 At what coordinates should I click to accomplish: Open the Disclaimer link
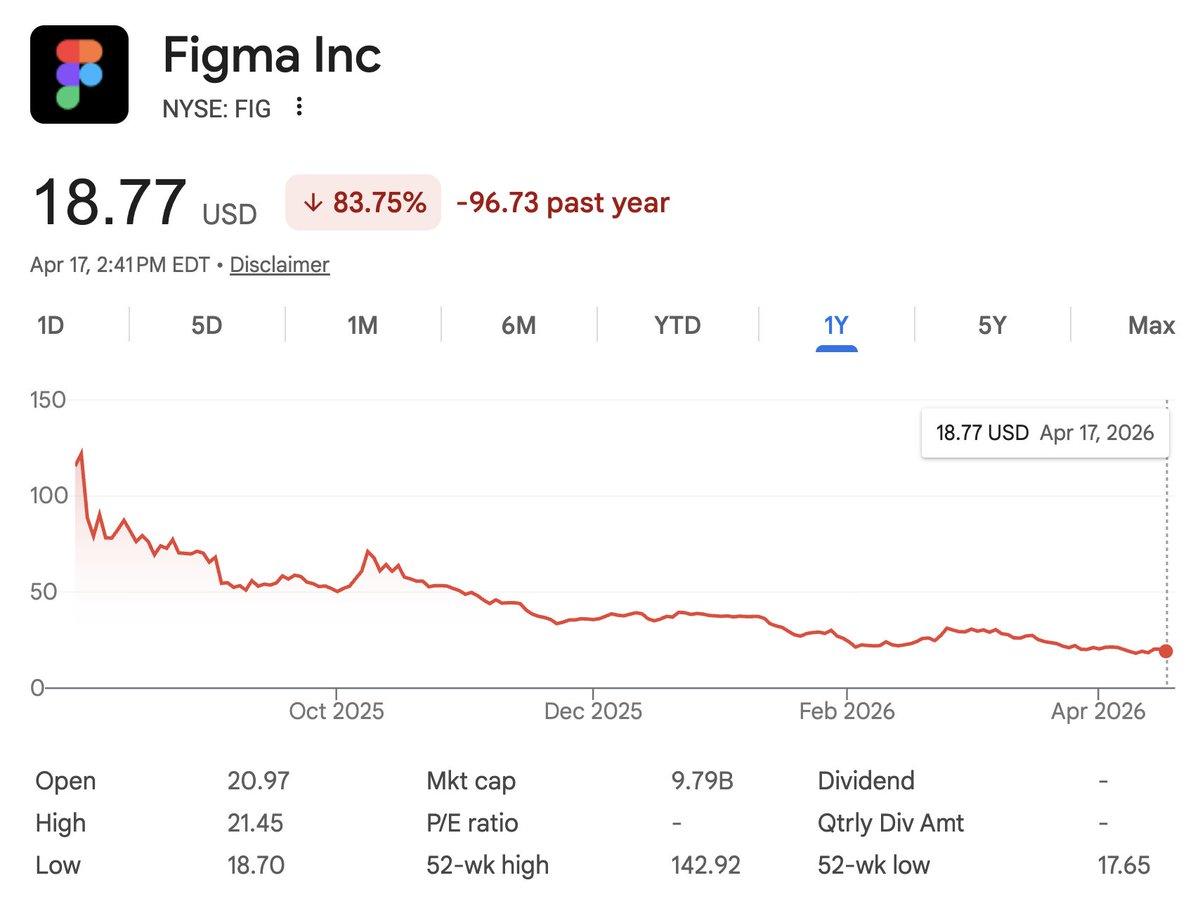tap(279, 265)
